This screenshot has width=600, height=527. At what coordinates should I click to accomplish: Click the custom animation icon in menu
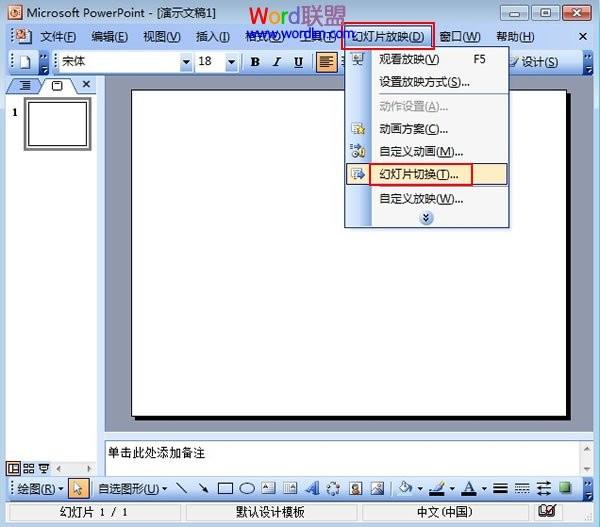pyautogui.click(x=358, y=151)
